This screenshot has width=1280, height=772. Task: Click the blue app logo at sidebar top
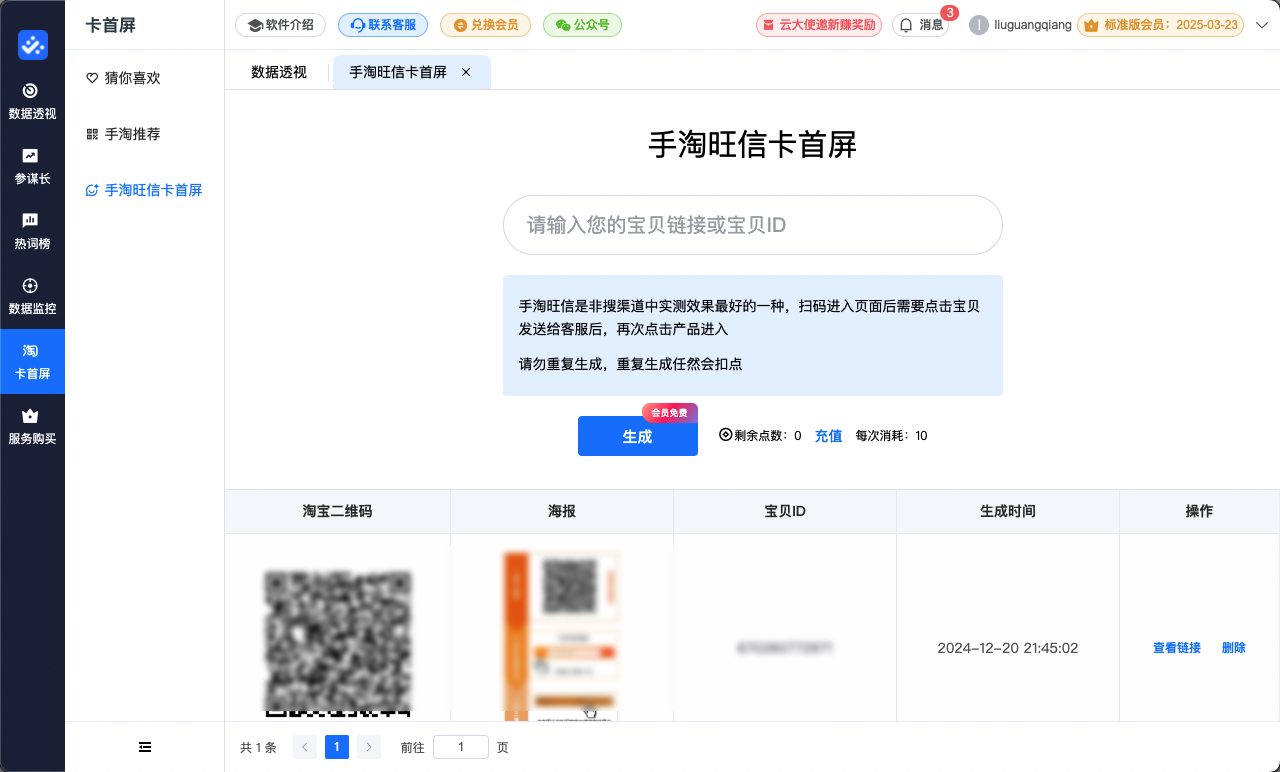click(32, 45)
